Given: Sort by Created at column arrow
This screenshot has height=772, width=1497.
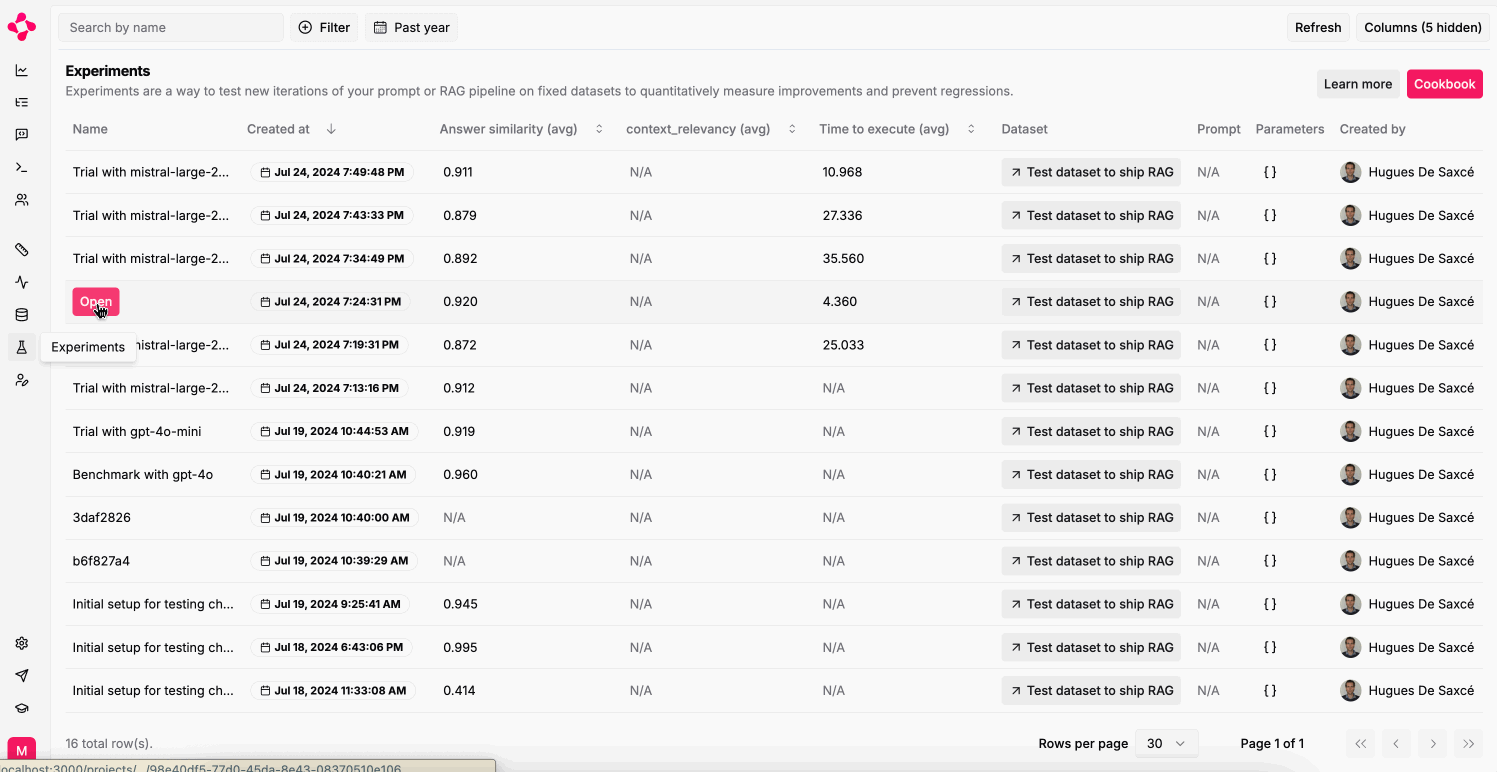Looking at the screenshot, I should 331,129.
